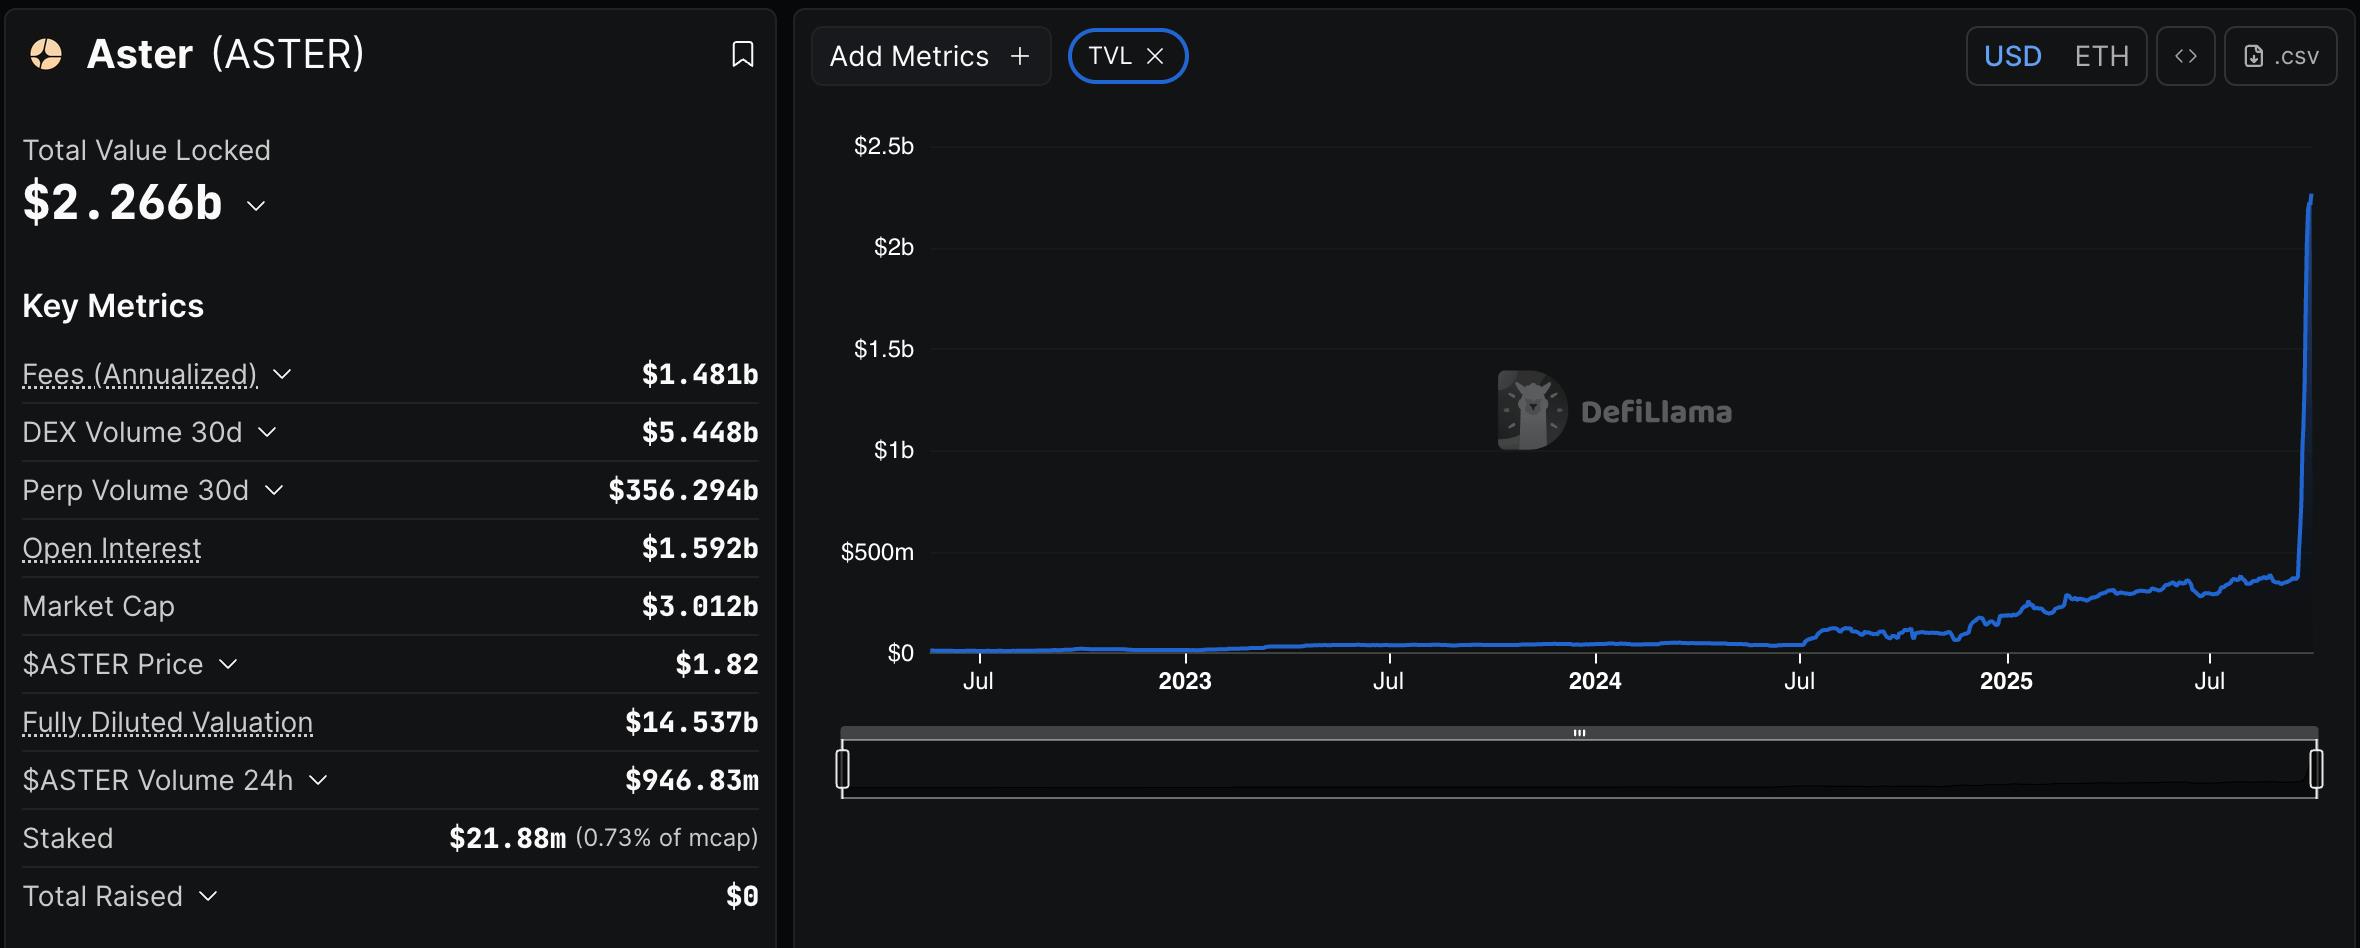Switch chart currency to USD
The width and height of the screenshot is (2360, 948).
(x=2012, y=56)
